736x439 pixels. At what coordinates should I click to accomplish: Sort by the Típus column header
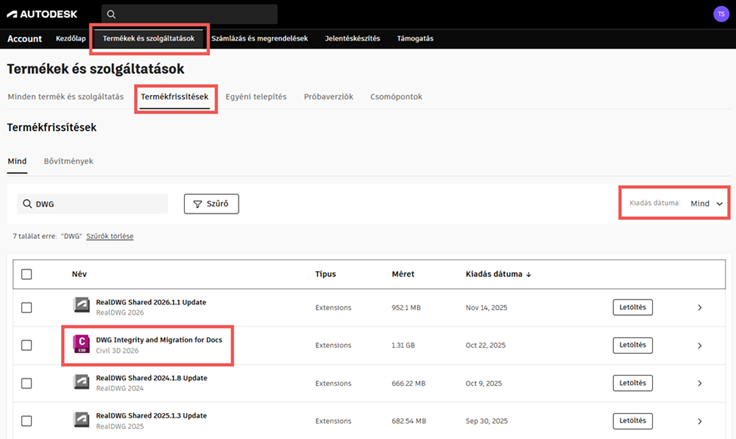pyautogui.click(x=325, y=274)
